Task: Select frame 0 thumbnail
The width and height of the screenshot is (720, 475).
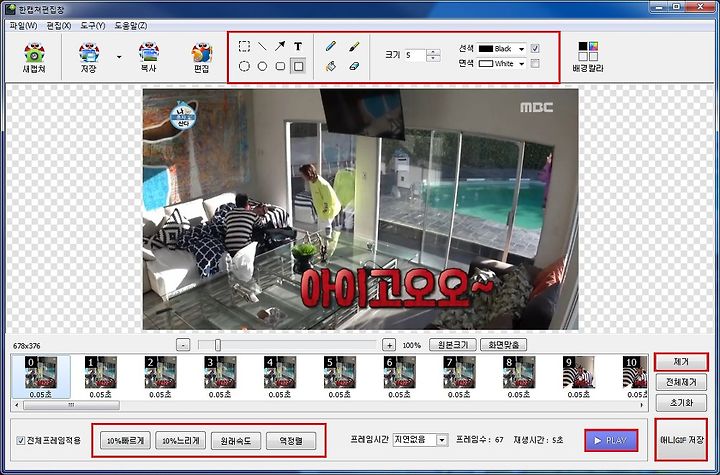Action: pos(41,377)
